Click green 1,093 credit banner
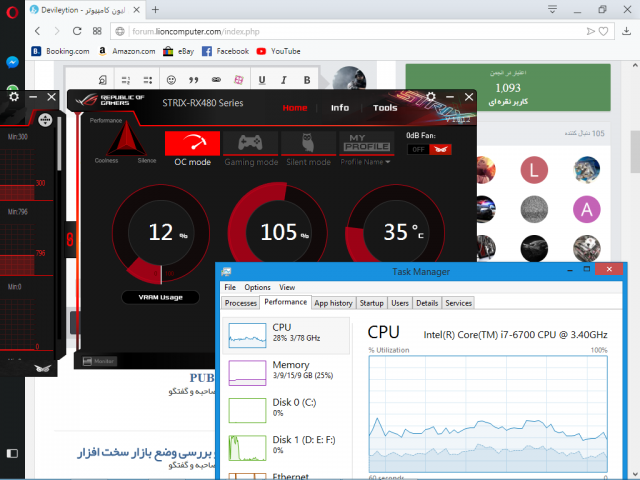This screenshot has width=640, height=480. click(x=508, y=87)
